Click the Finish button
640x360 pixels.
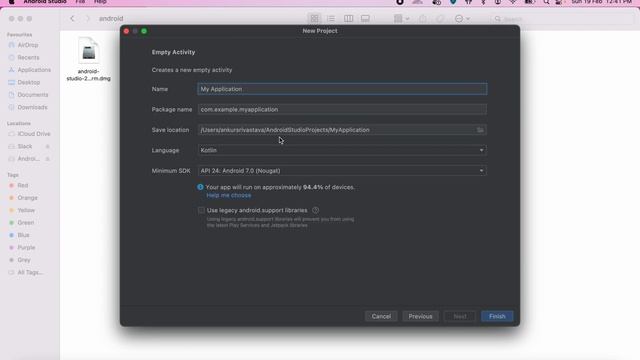point(497,316)
